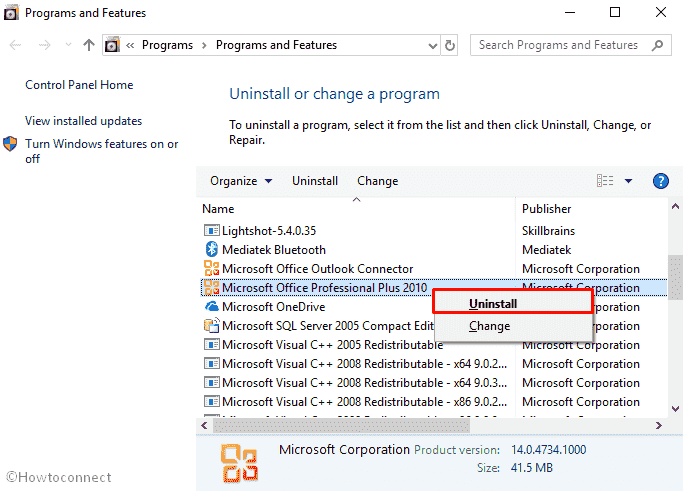Click the shield icon beside Windows features

10,144
